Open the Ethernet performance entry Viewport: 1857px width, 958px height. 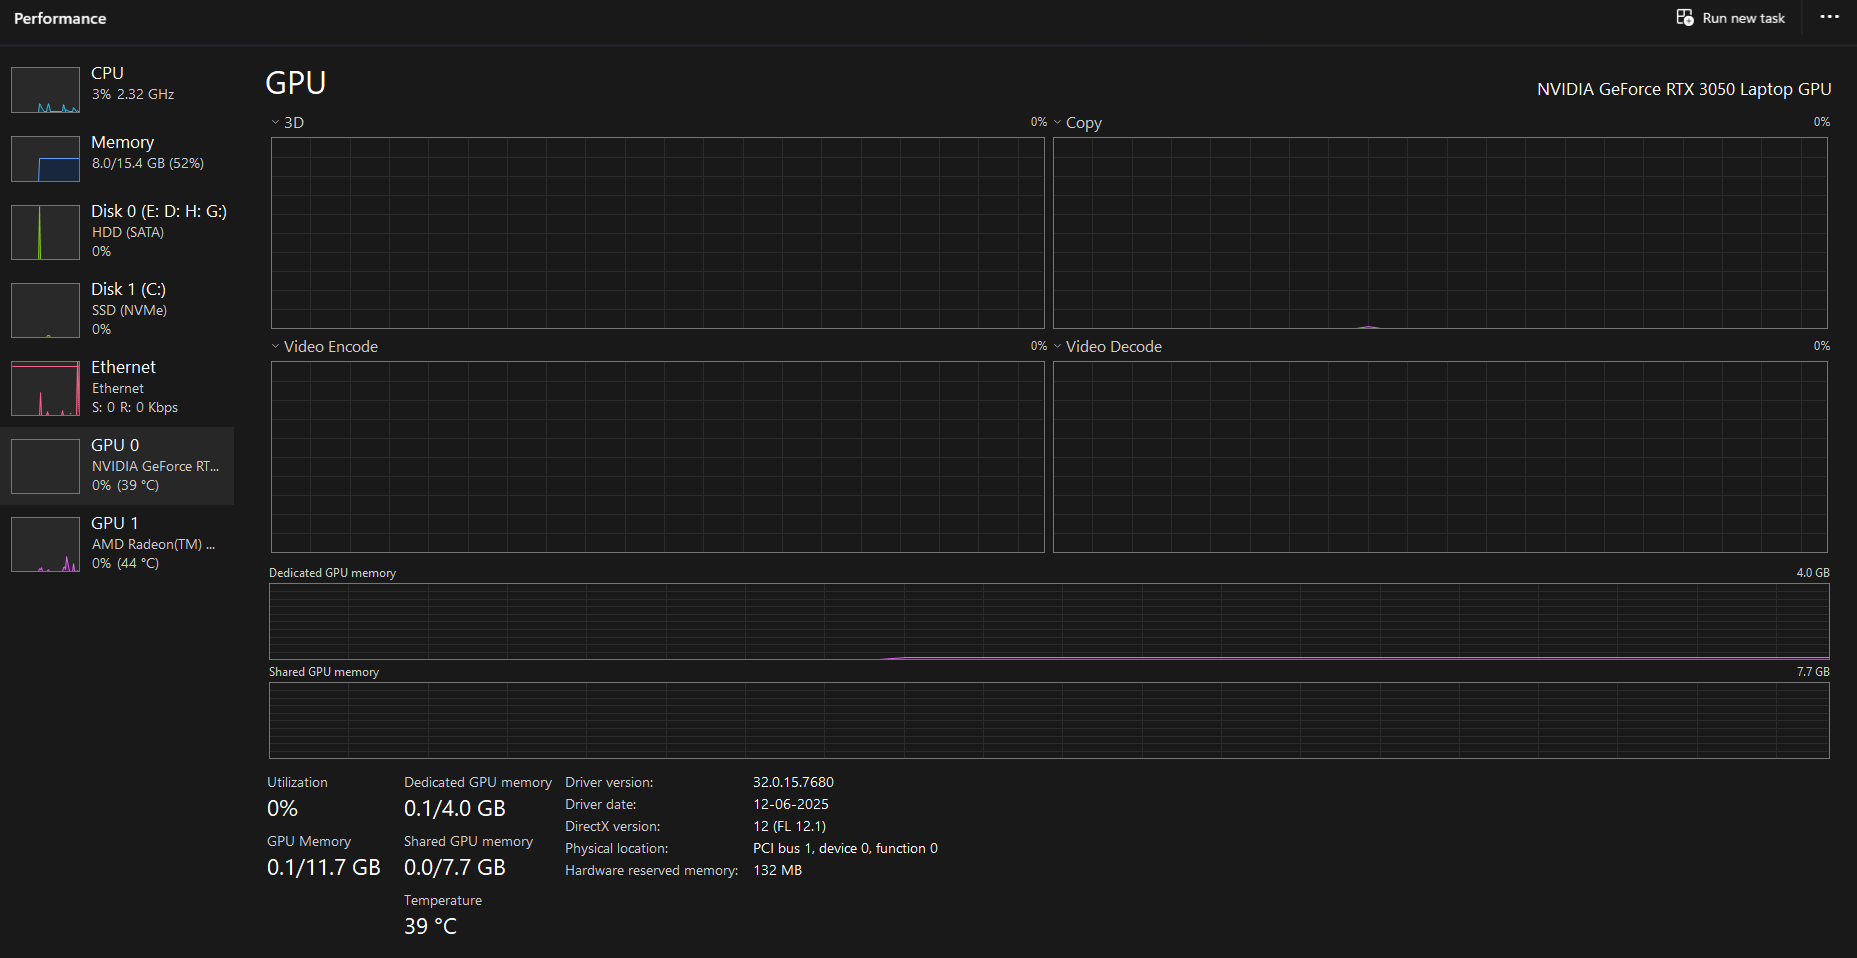tap(117, 387)
